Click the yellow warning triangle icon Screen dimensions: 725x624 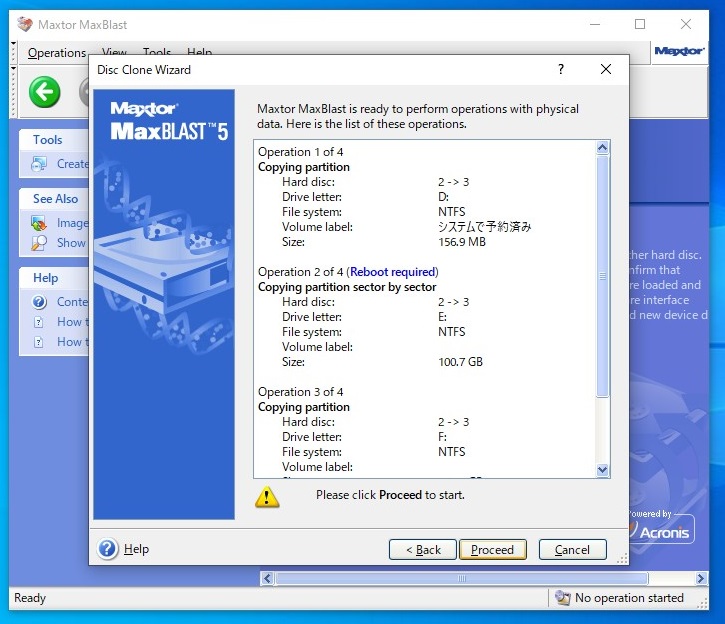267,497
